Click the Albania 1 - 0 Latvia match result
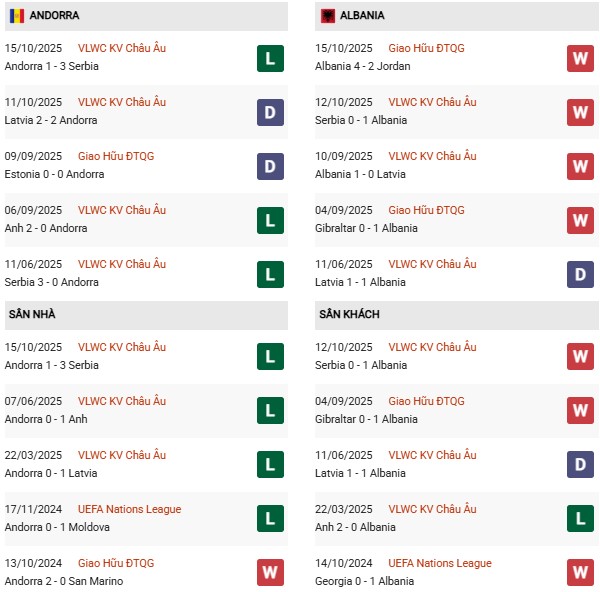This screenshot has width=600, height=592. 360,174
